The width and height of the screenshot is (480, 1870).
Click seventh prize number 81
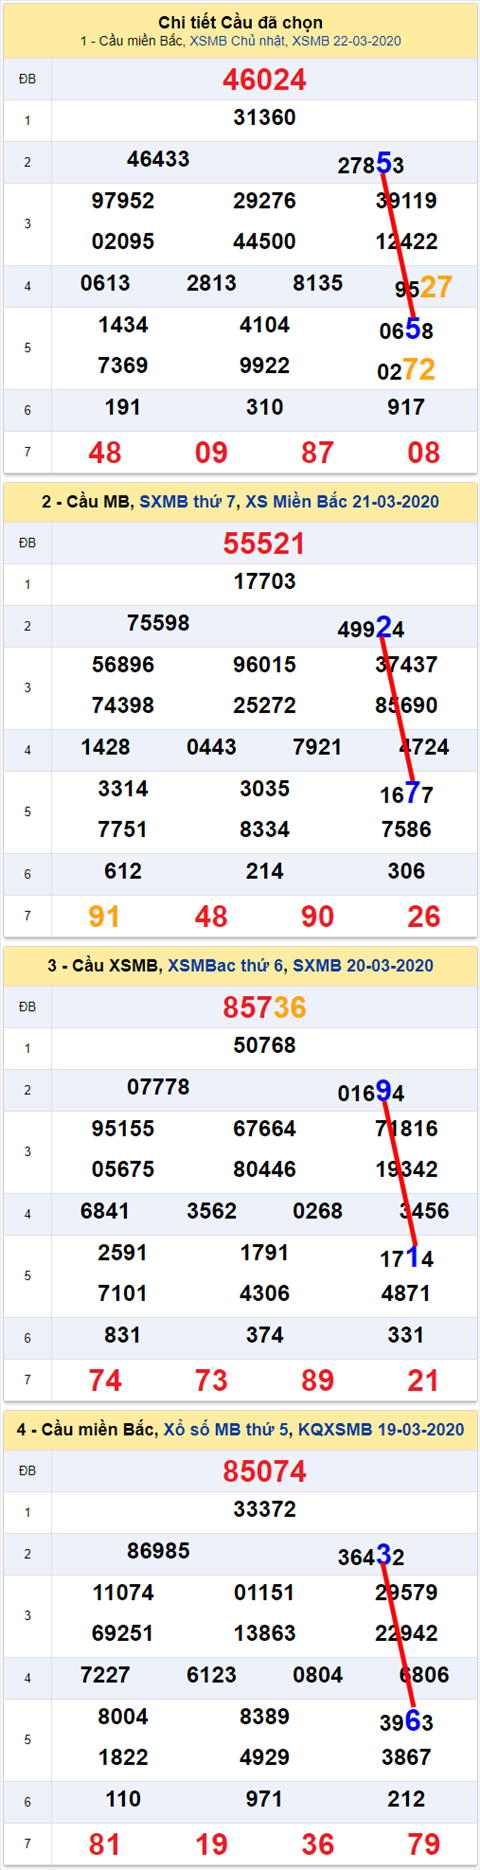coord(105,1845)
